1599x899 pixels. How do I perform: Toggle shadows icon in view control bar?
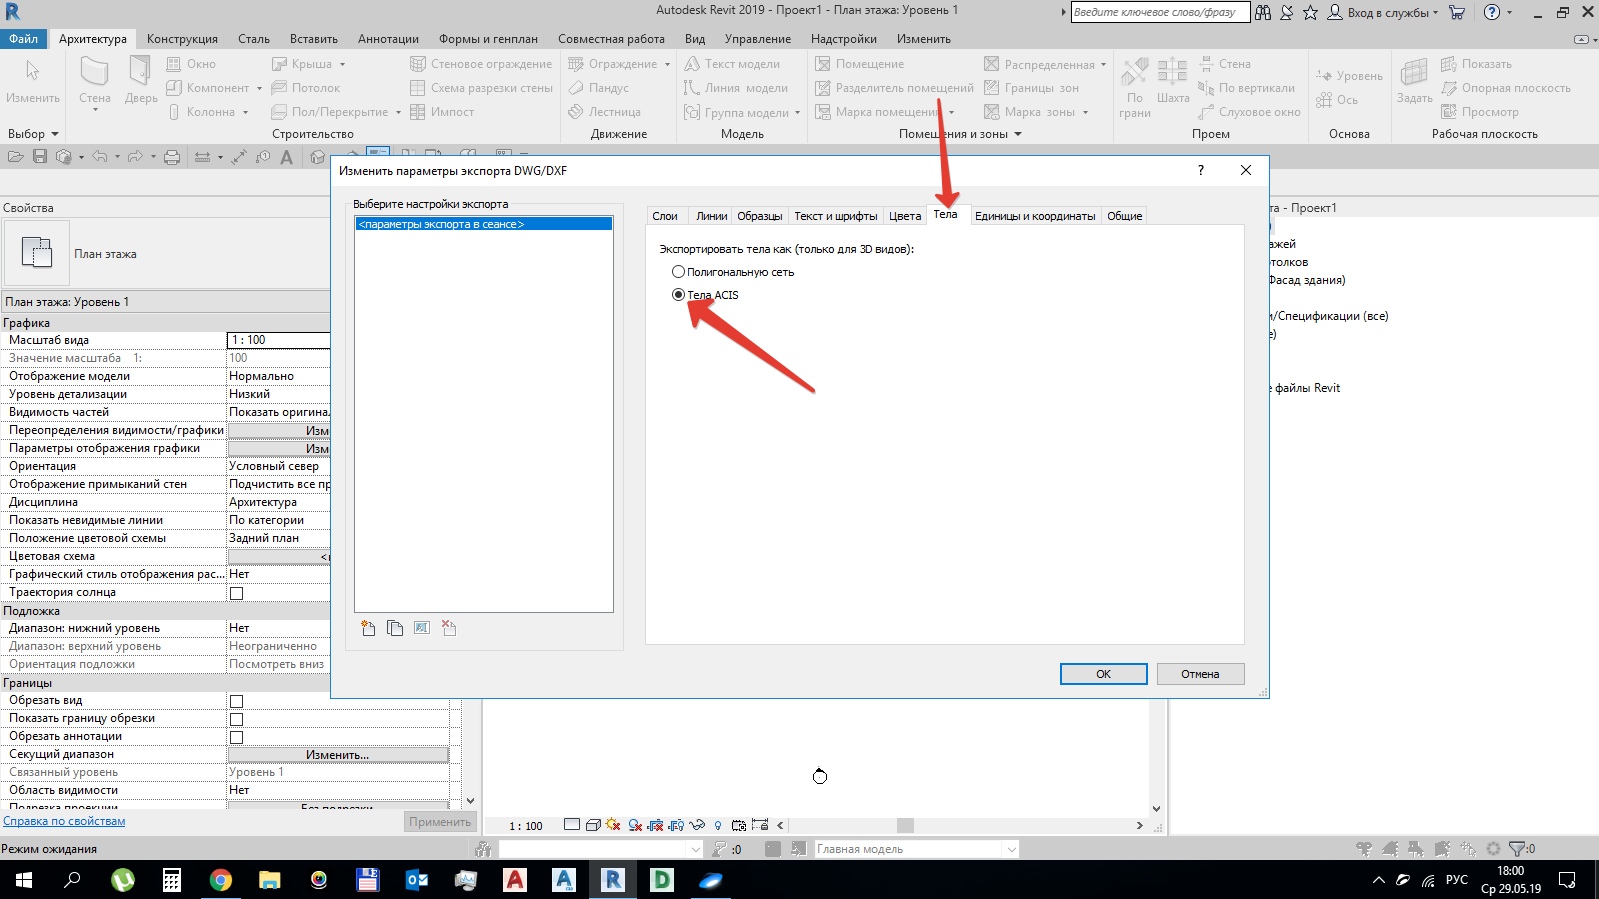coord(634,825)
